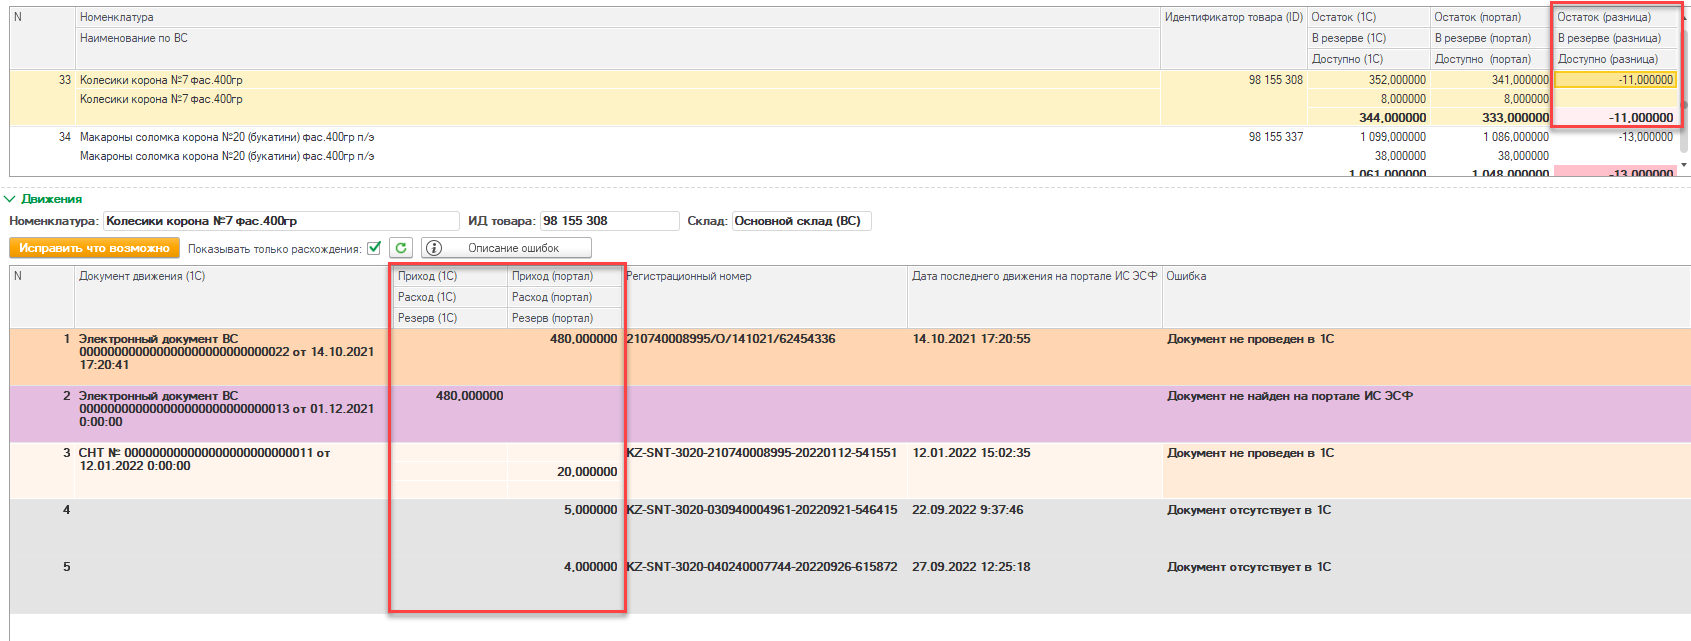Select row 34 Макароны соломка корона №20

pyautogui.click(x=227, y=137)
